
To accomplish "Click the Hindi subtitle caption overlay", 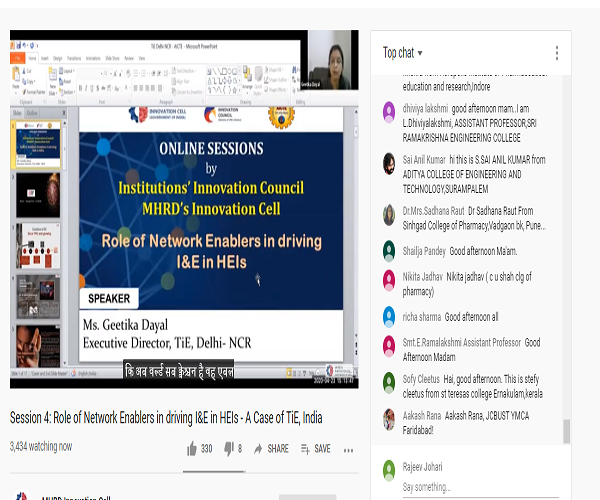I will [179, 371].
